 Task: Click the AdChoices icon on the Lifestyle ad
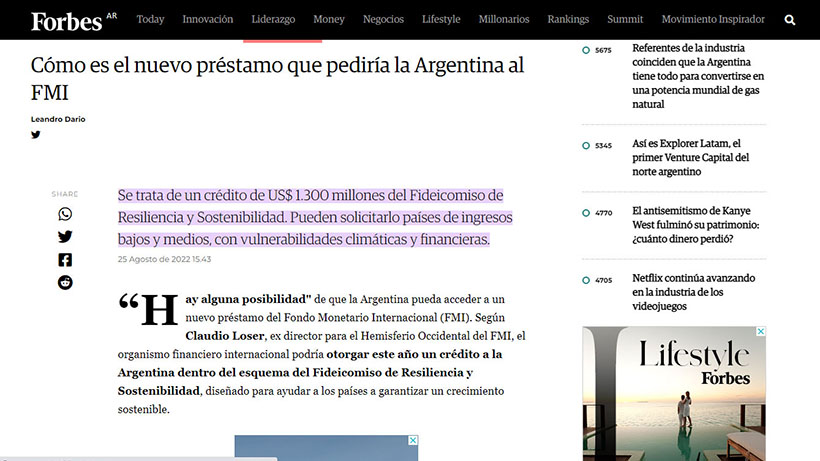pos(760,332)
